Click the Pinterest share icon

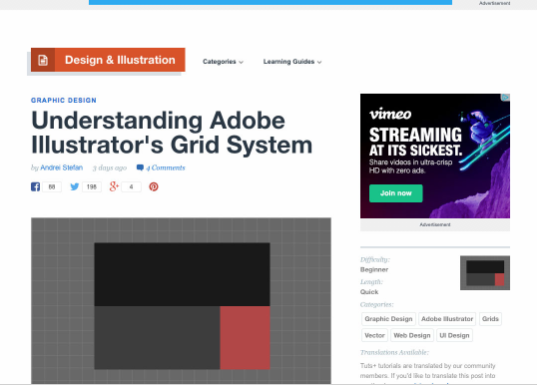153,187
